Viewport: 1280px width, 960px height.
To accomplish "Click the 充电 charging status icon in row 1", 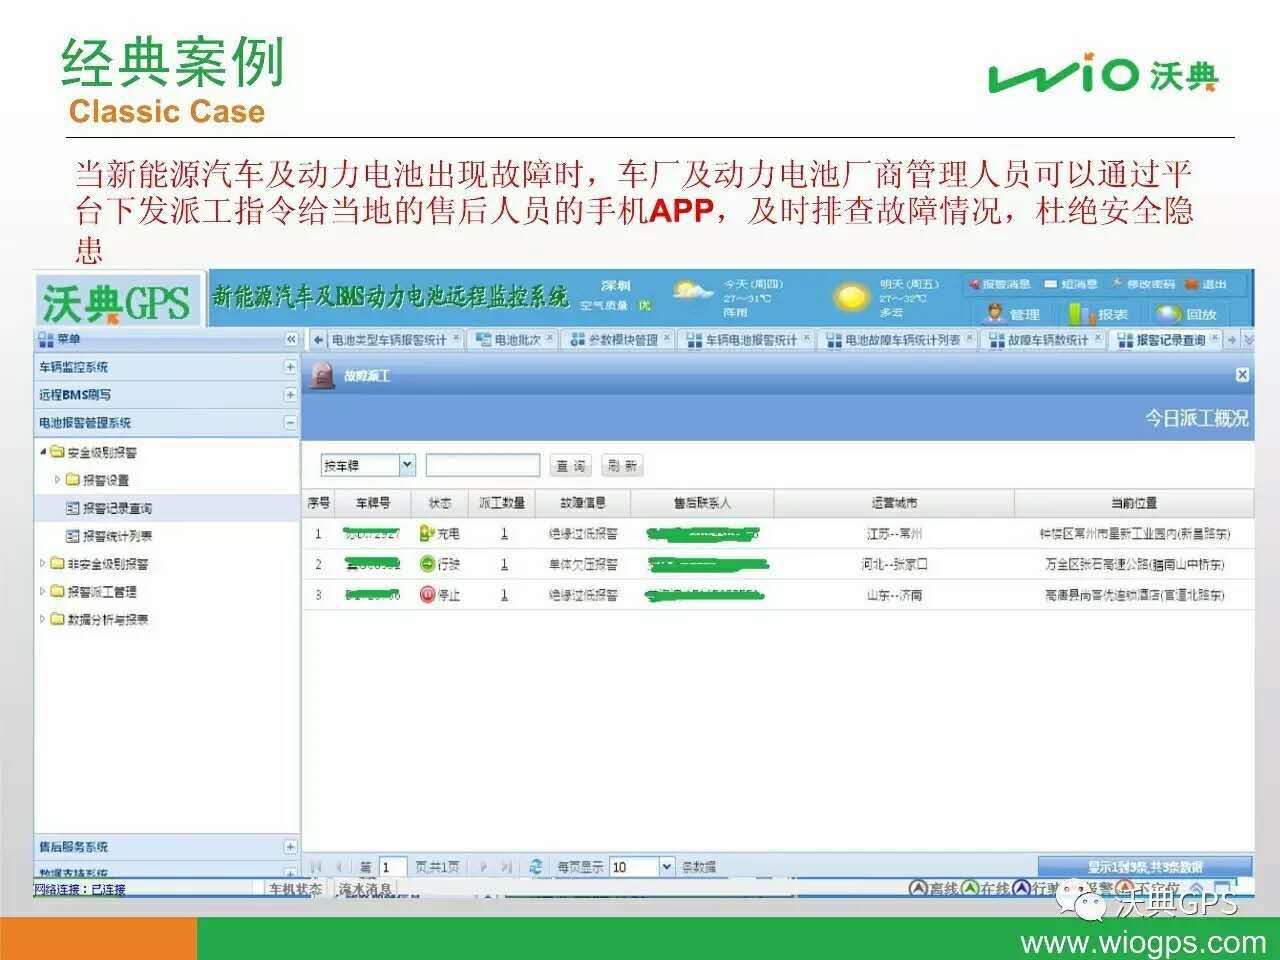I will pyautogui.click(x=427, y=534).
